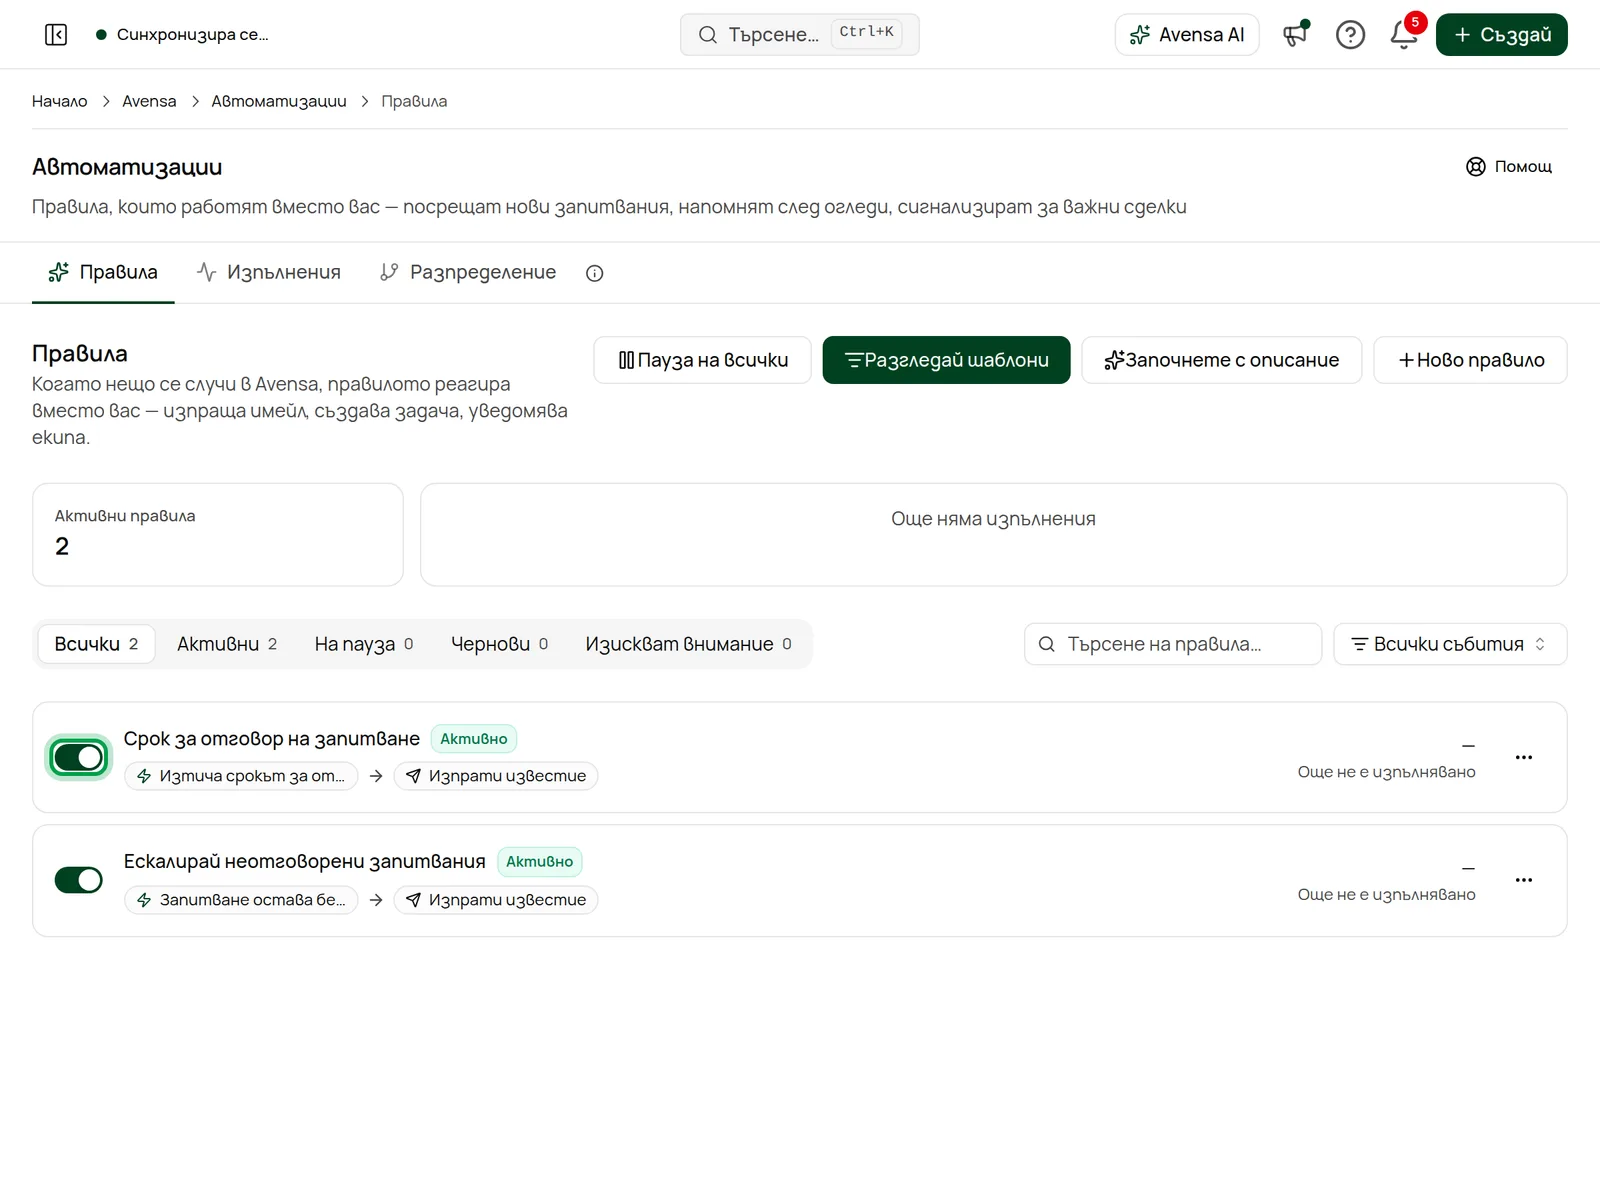This screenshot has width=1600, height=1200.
Task: Click Пауза на всички button
Action: point(702,360)
